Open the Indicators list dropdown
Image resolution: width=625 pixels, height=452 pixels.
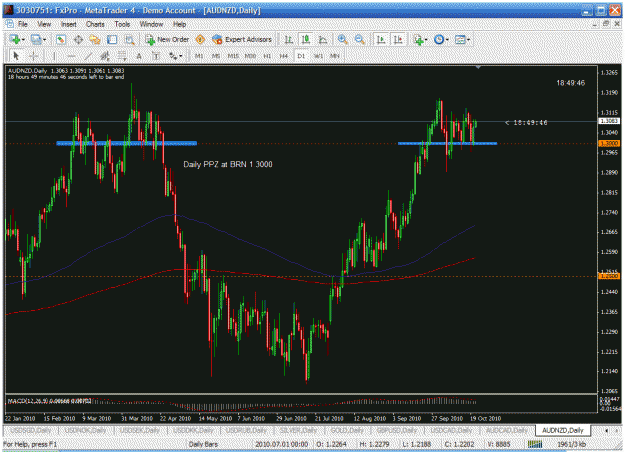(420, 39)
